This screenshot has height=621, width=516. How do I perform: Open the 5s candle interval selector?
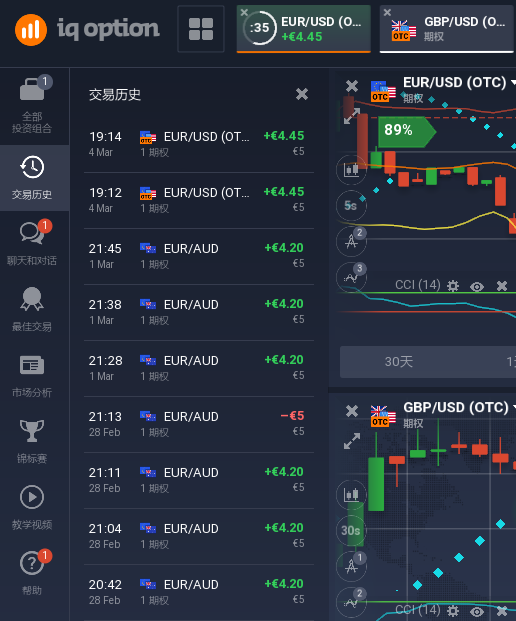tap(351, 206)
